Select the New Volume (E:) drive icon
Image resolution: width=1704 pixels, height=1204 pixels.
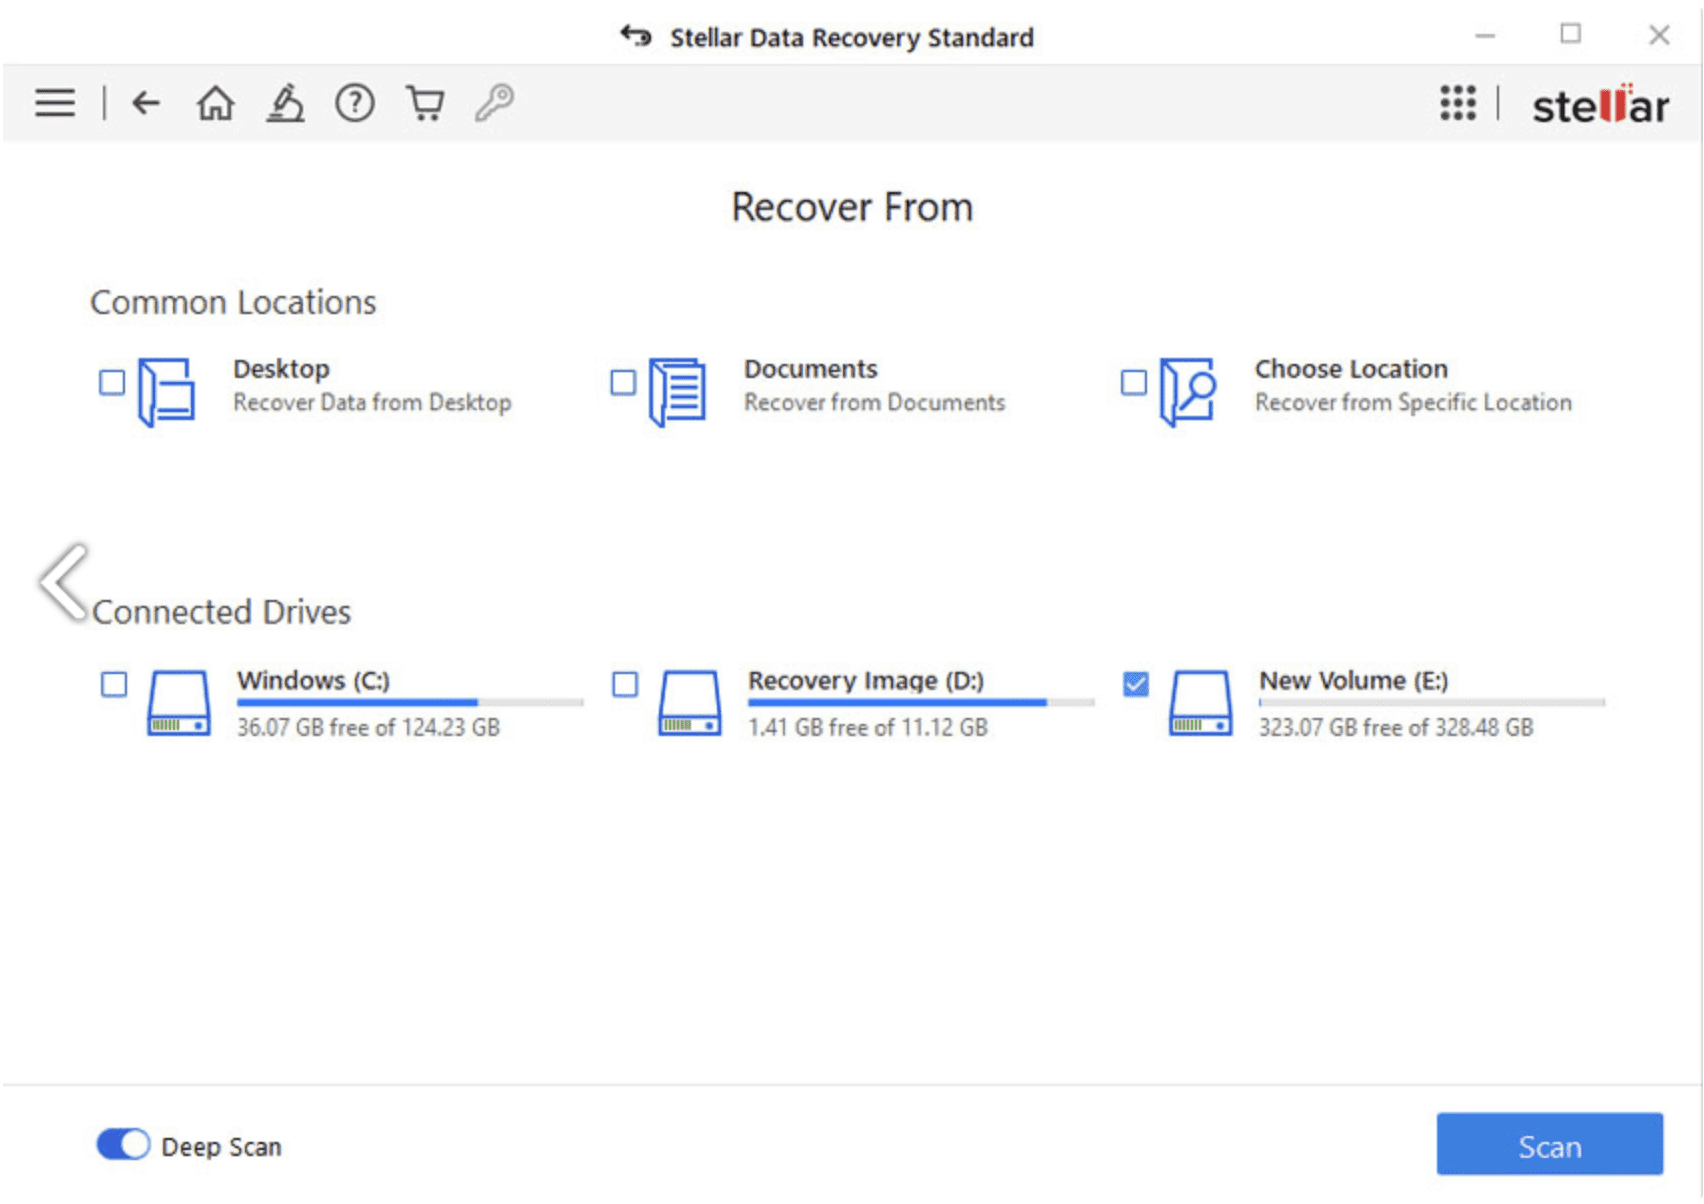coord(1199,703)
